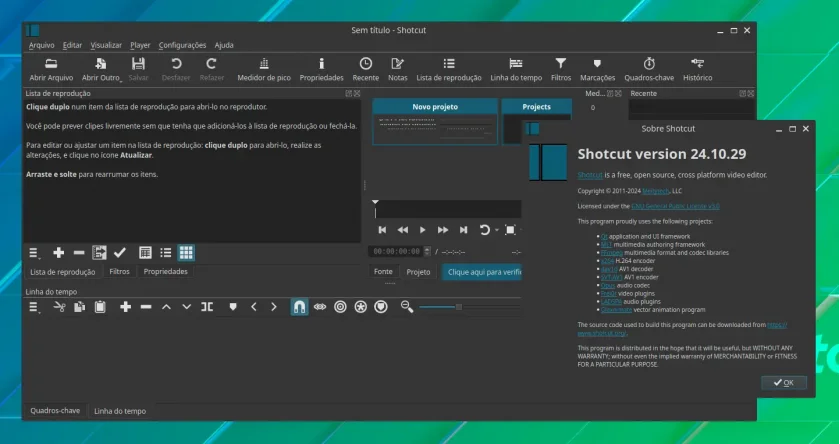Open the Editar menu
This screenshot has width=840, height=444.
pyautogui.click(x=72, y=46)
